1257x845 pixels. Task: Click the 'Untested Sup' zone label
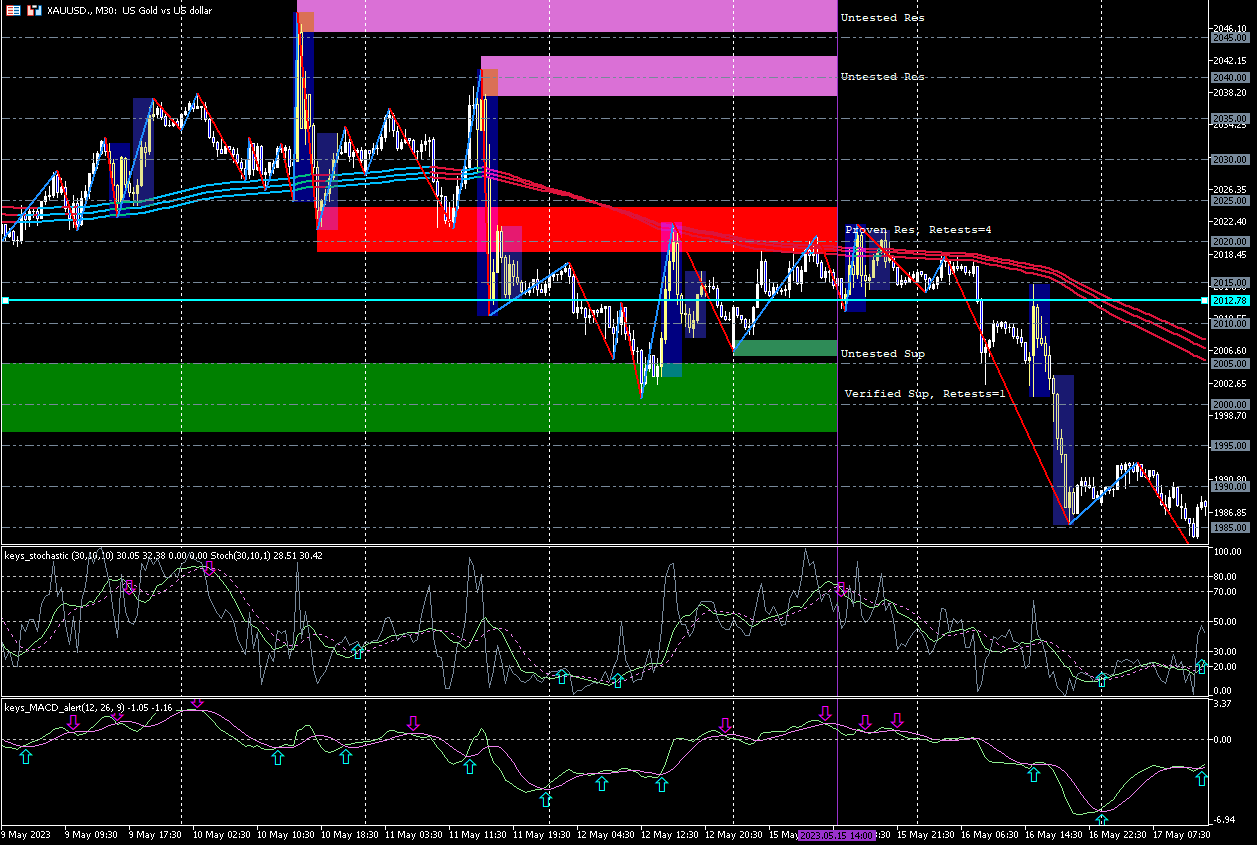(x=882, y=354)
